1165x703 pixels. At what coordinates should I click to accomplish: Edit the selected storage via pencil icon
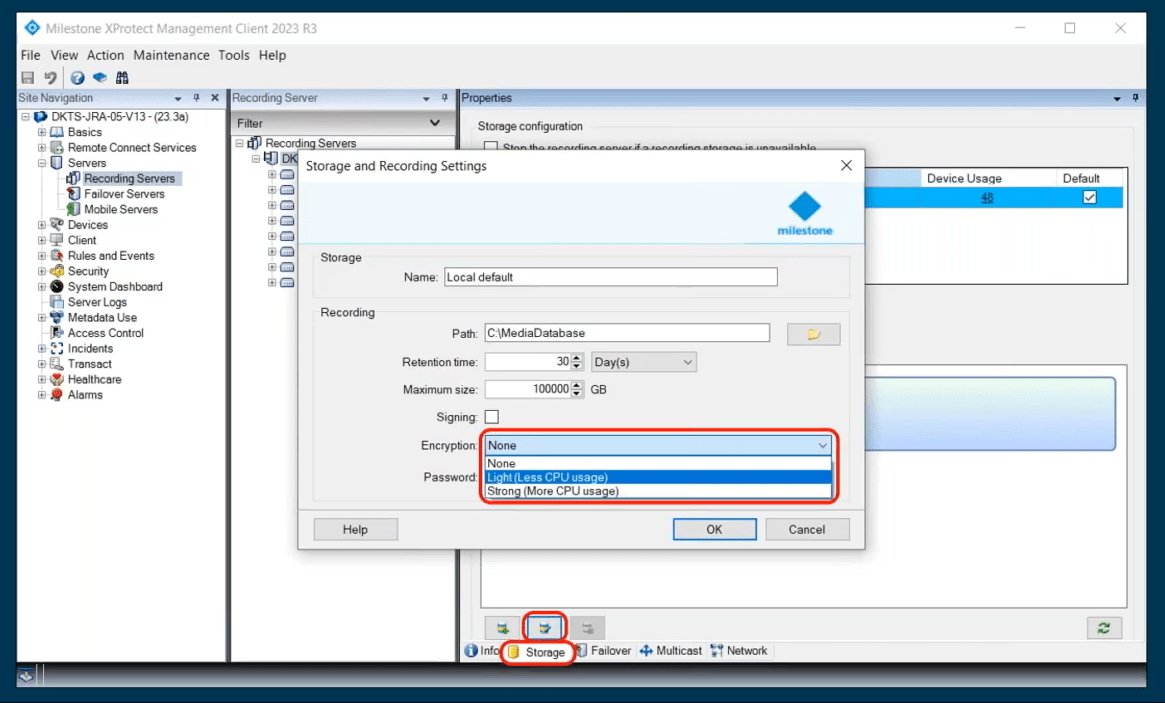pos(544,628)
